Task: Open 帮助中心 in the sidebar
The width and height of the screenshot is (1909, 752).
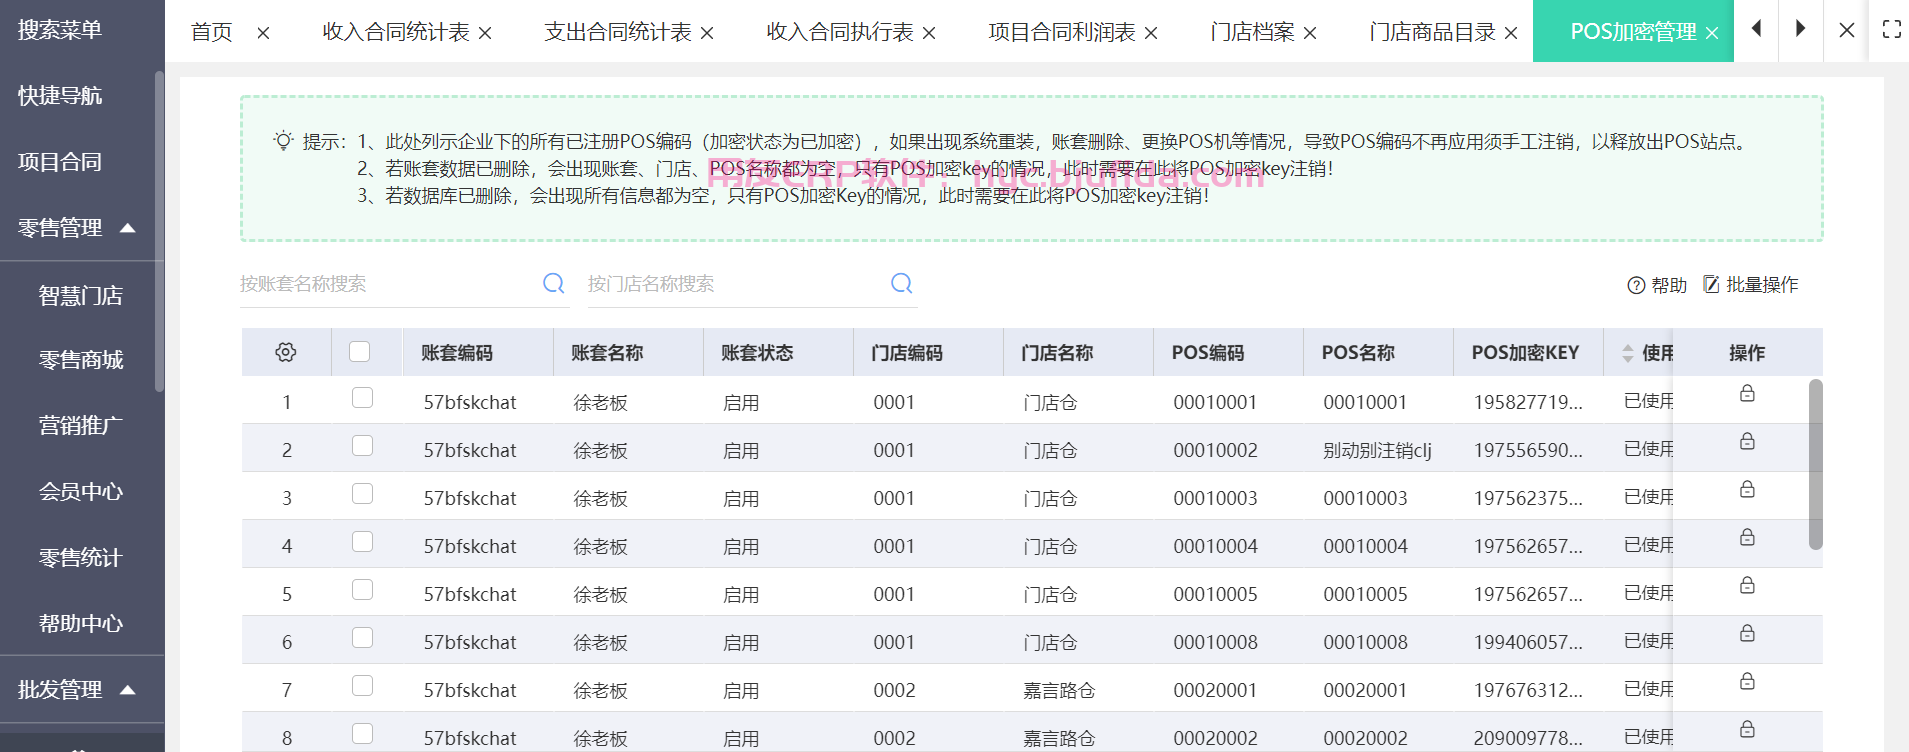Action: coord(81,624)
